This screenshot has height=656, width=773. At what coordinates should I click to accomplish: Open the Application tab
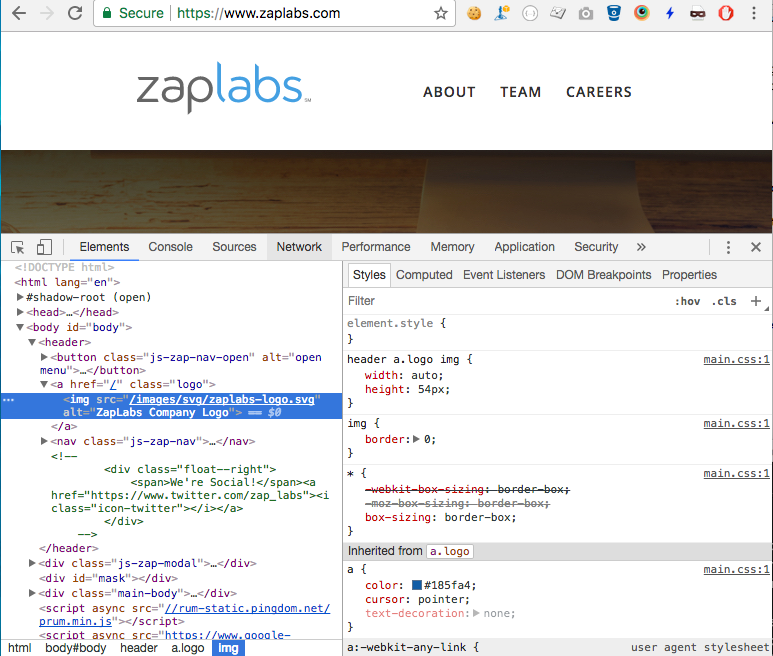[525, 247]
